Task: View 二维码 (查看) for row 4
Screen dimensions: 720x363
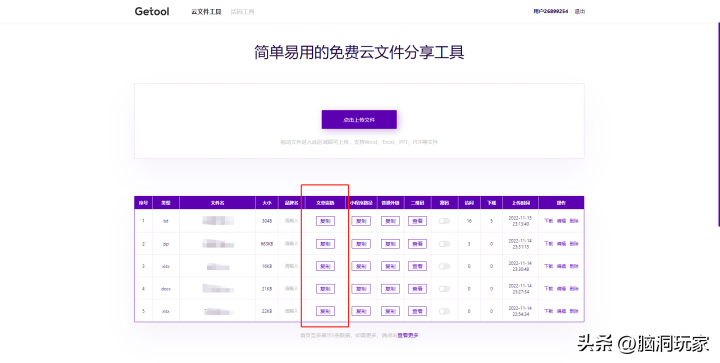Action: pos(417,289)
